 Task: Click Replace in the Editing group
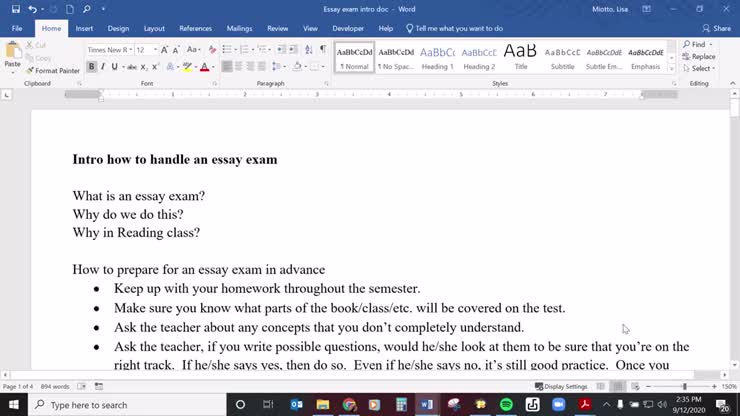pyautogui.click(x=702, y=57)
